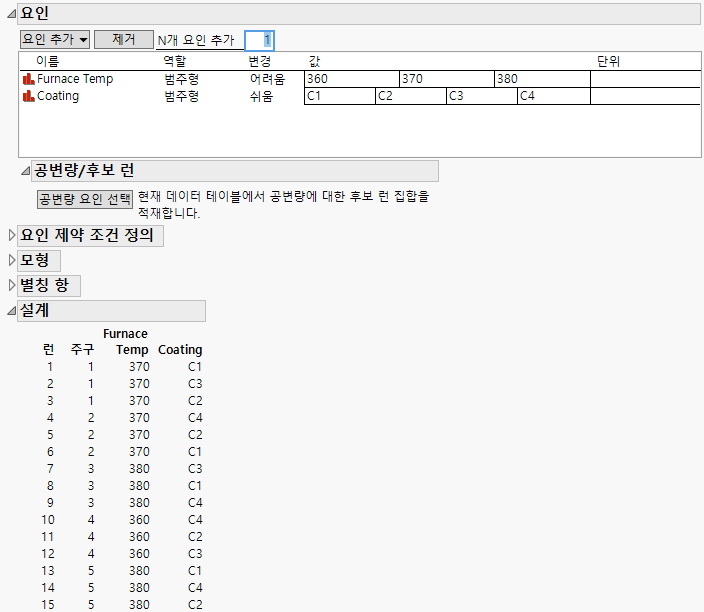704x612 pixels.
Task: Click the Furnace Temp design column header
Action: pos(126,342)
